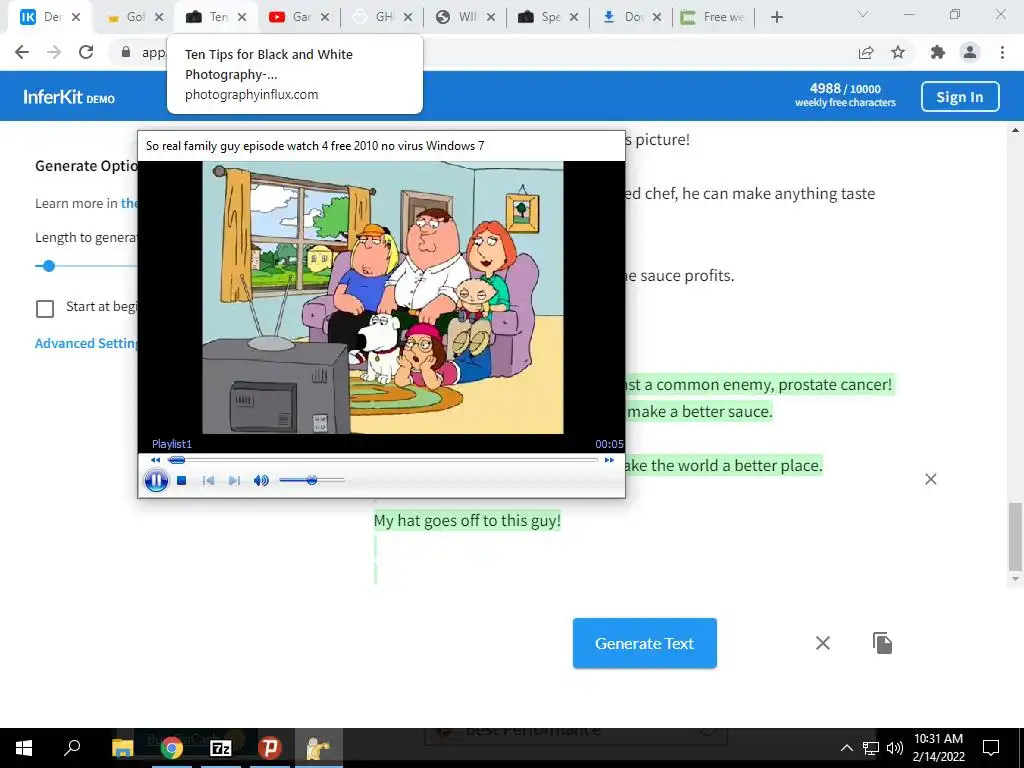Switch to the Download tab
The image size is (1024, 768).
pyautogui.click(x=623, y=18)
